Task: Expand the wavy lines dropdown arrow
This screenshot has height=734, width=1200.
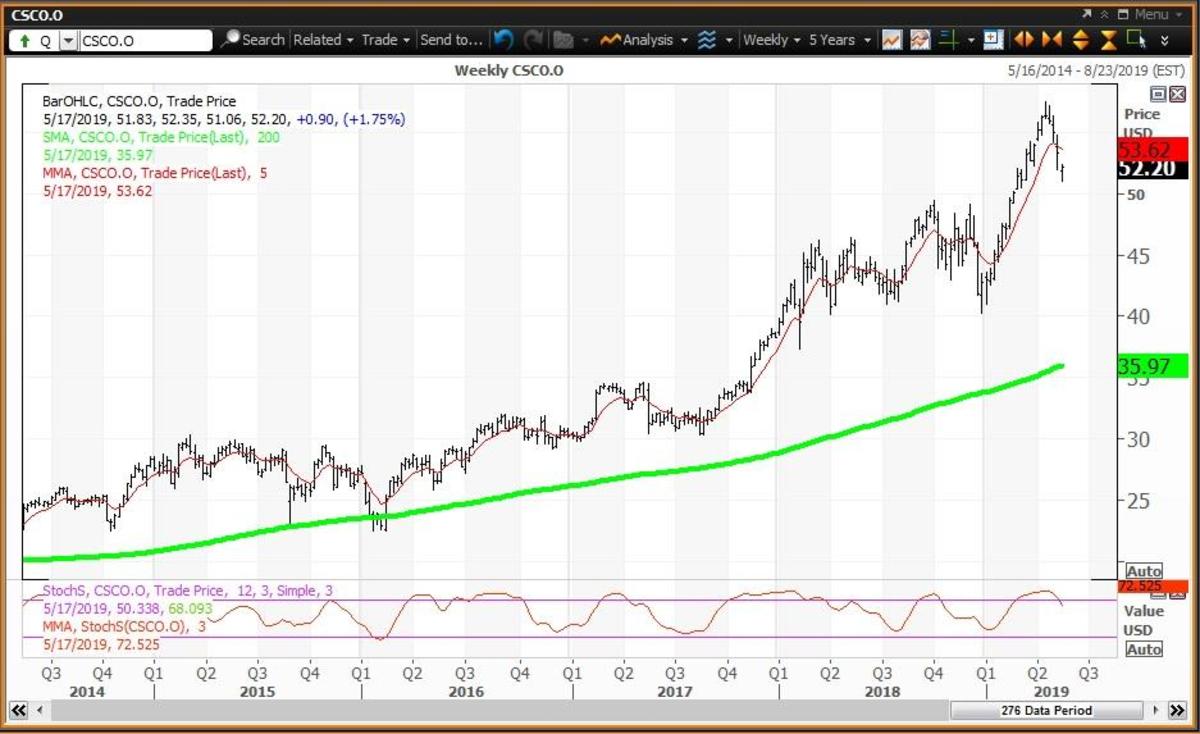Action: (729, 41)
